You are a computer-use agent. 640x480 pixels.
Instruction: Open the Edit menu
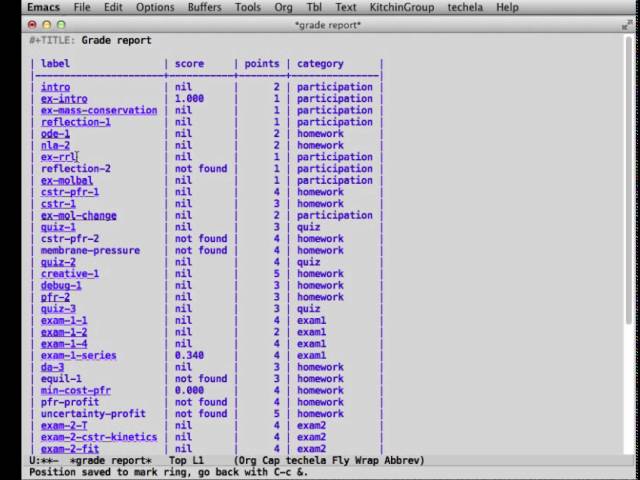(x=113, y=7)
